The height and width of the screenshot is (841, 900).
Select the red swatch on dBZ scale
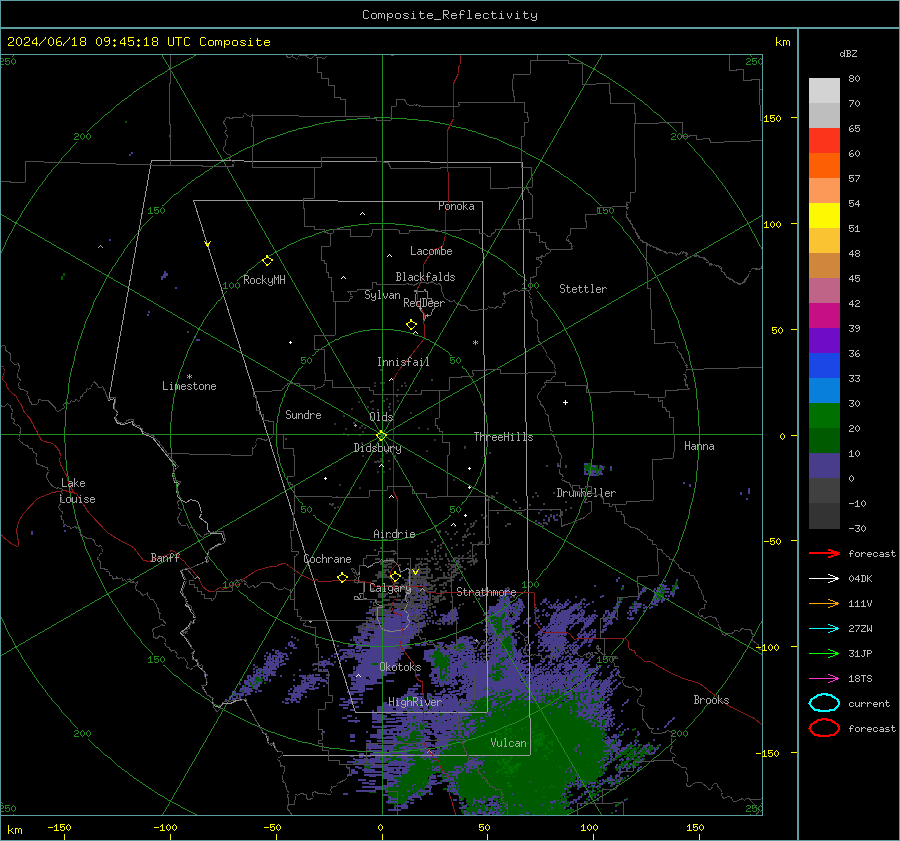click(x=824, y=141)
